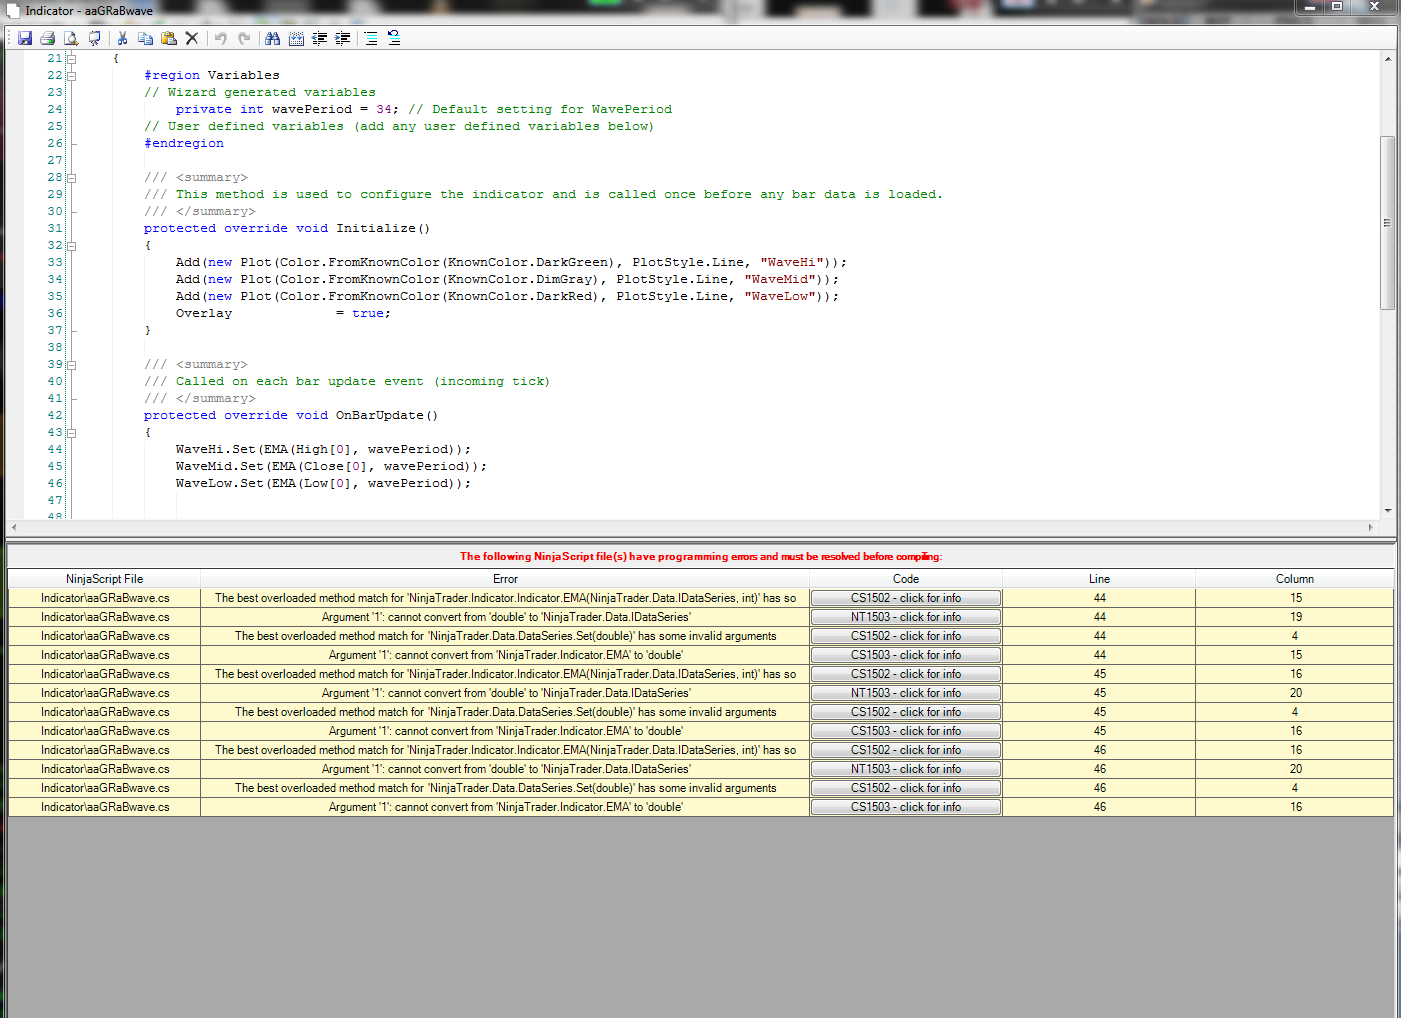Comment out the selected lines

(371, 38)
